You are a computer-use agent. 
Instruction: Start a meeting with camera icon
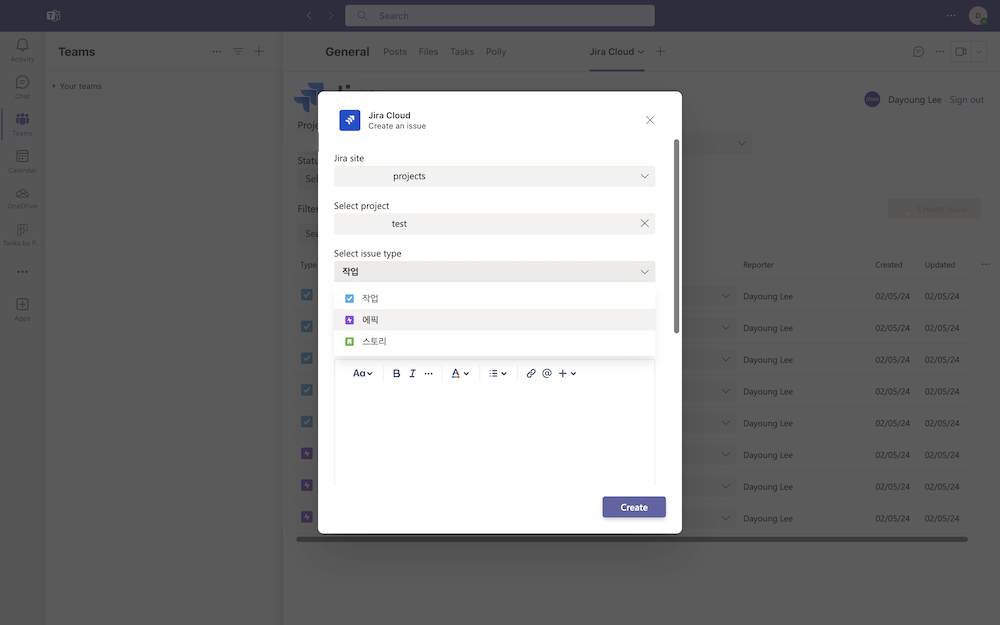tap(960, 52)
